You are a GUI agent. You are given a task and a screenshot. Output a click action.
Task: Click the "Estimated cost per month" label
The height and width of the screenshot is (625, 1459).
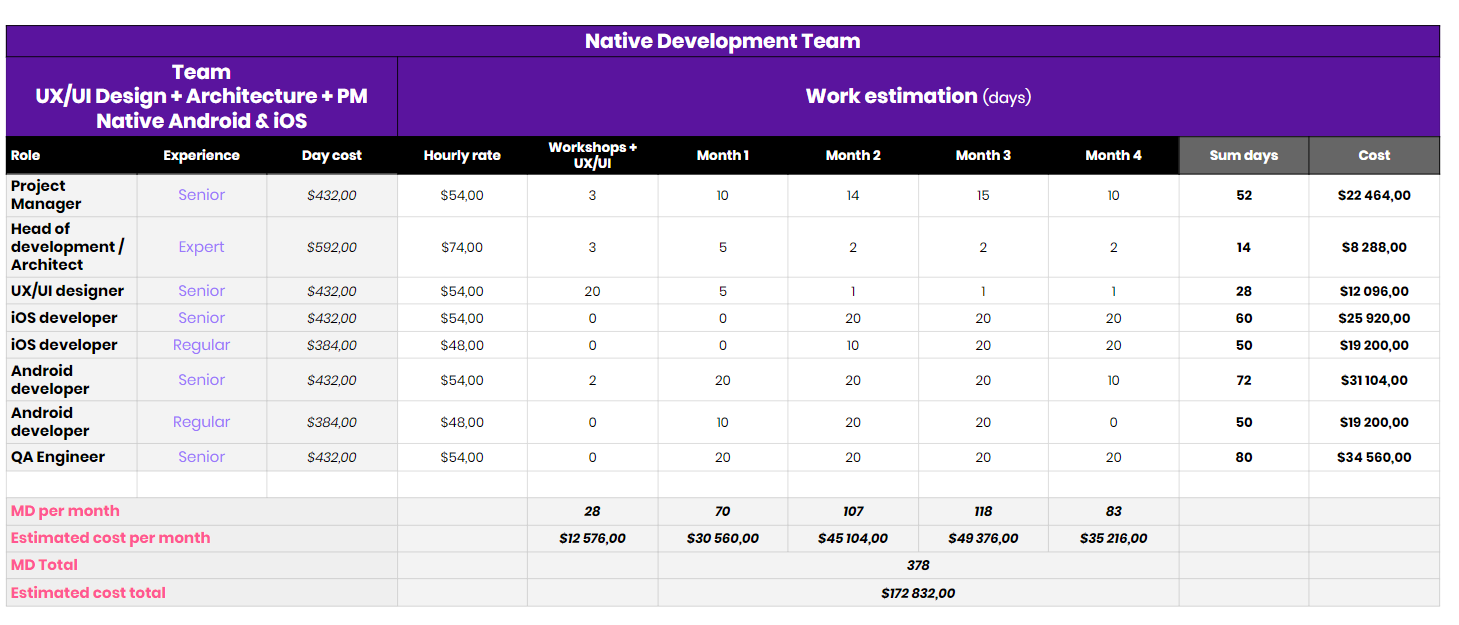click(110, 538)
